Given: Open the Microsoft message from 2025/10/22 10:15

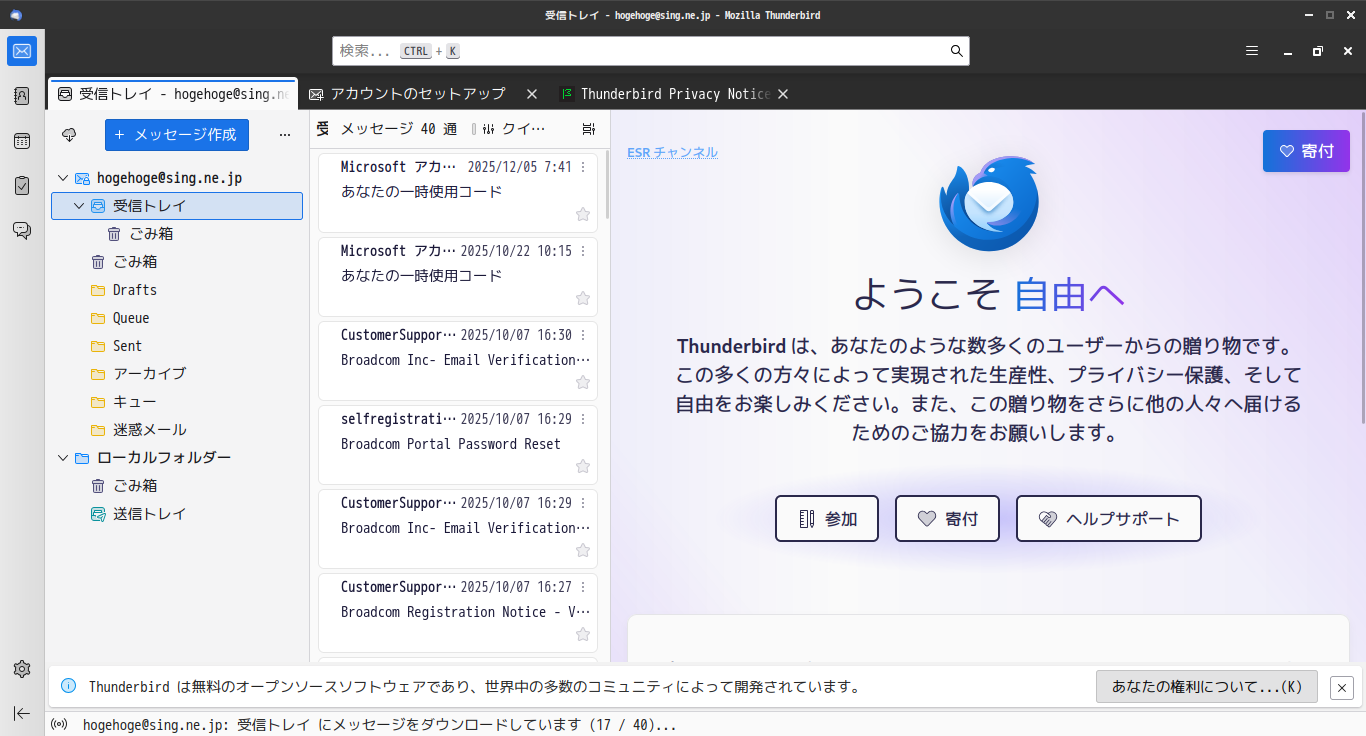Looking at the screenshot, I should click(x=458, y=277).
